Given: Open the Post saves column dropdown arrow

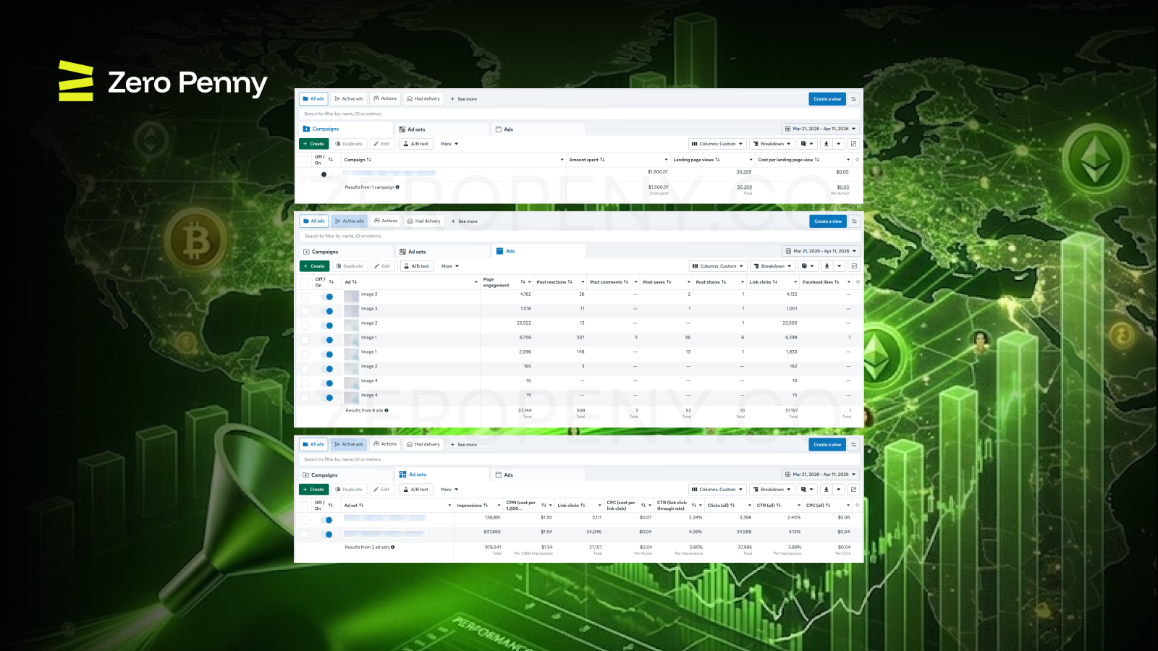Looking at the screenshot, I should tap(688, 282).
